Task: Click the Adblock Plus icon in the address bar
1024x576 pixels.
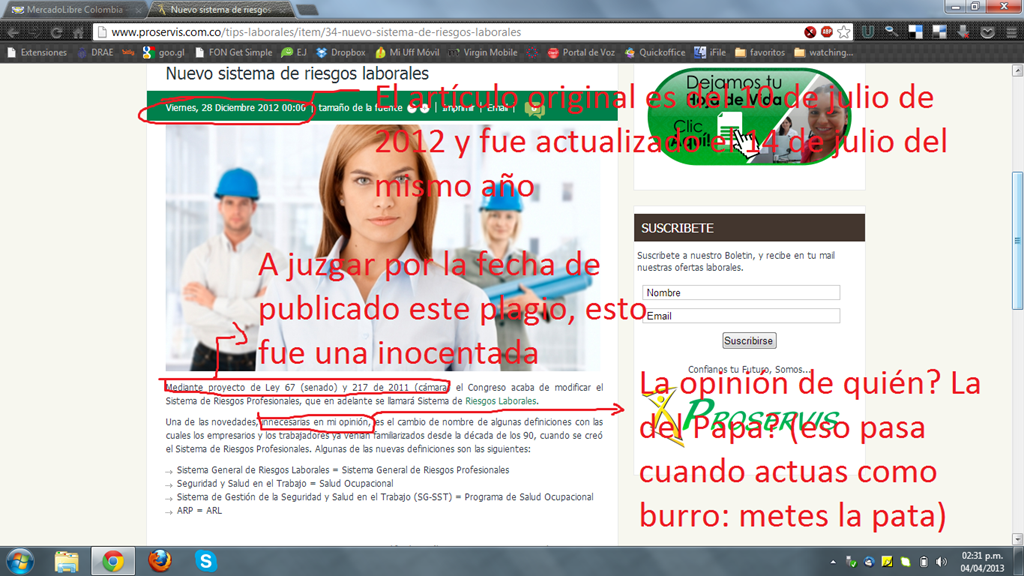Action: pyautogui.click(x=827, y=32)
